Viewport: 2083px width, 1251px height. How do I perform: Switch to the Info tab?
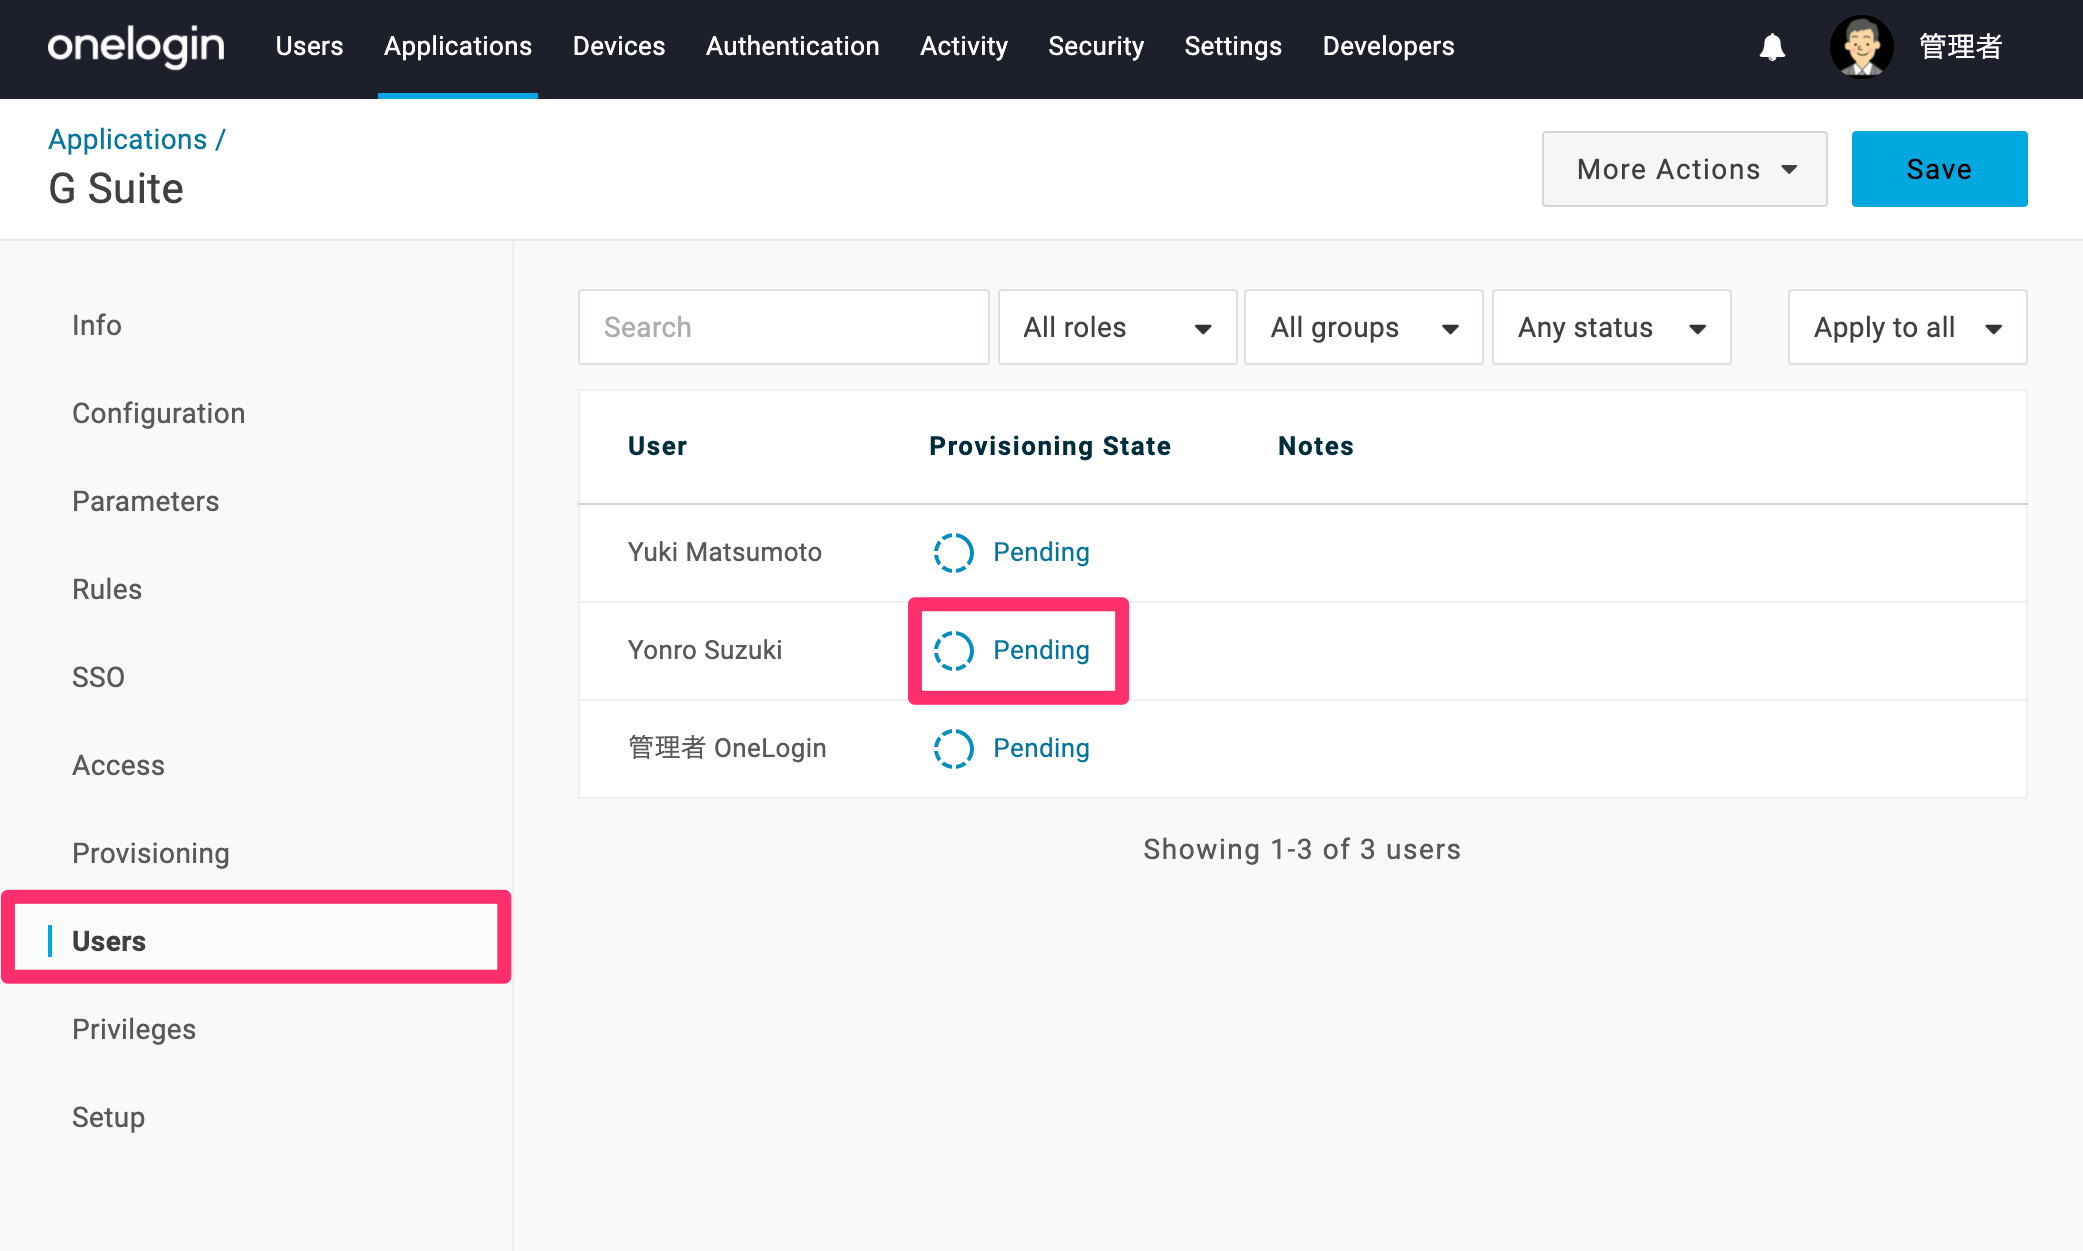point(97,325)
